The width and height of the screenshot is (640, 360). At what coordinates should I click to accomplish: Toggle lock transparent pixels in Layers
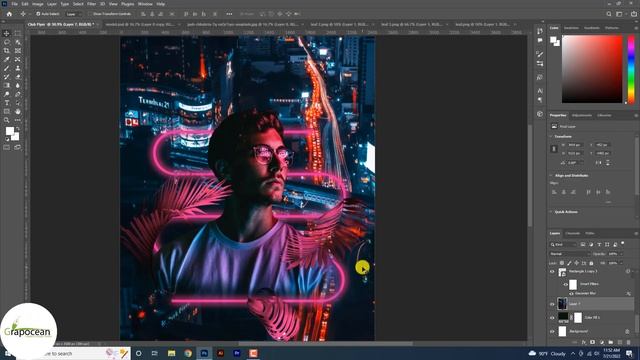point(562,263)
